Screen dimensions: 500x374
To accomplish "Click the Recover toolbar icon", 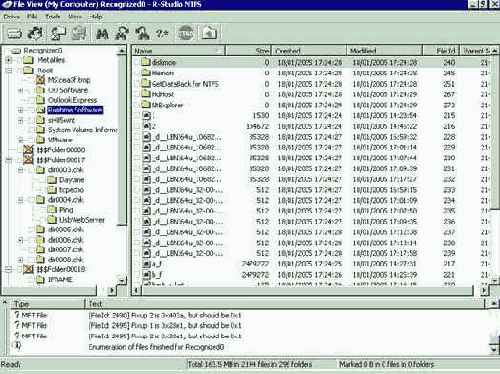I will 58,33.
